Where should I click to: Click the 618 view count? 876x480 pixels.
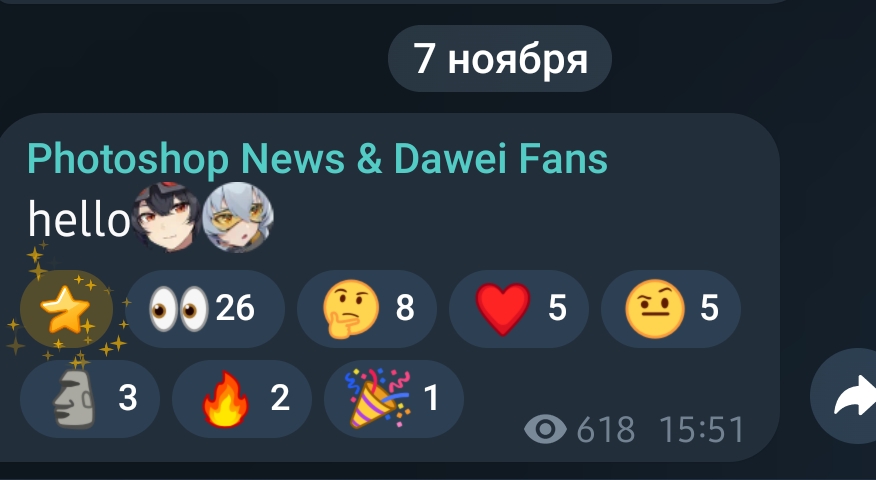[606, 430]
